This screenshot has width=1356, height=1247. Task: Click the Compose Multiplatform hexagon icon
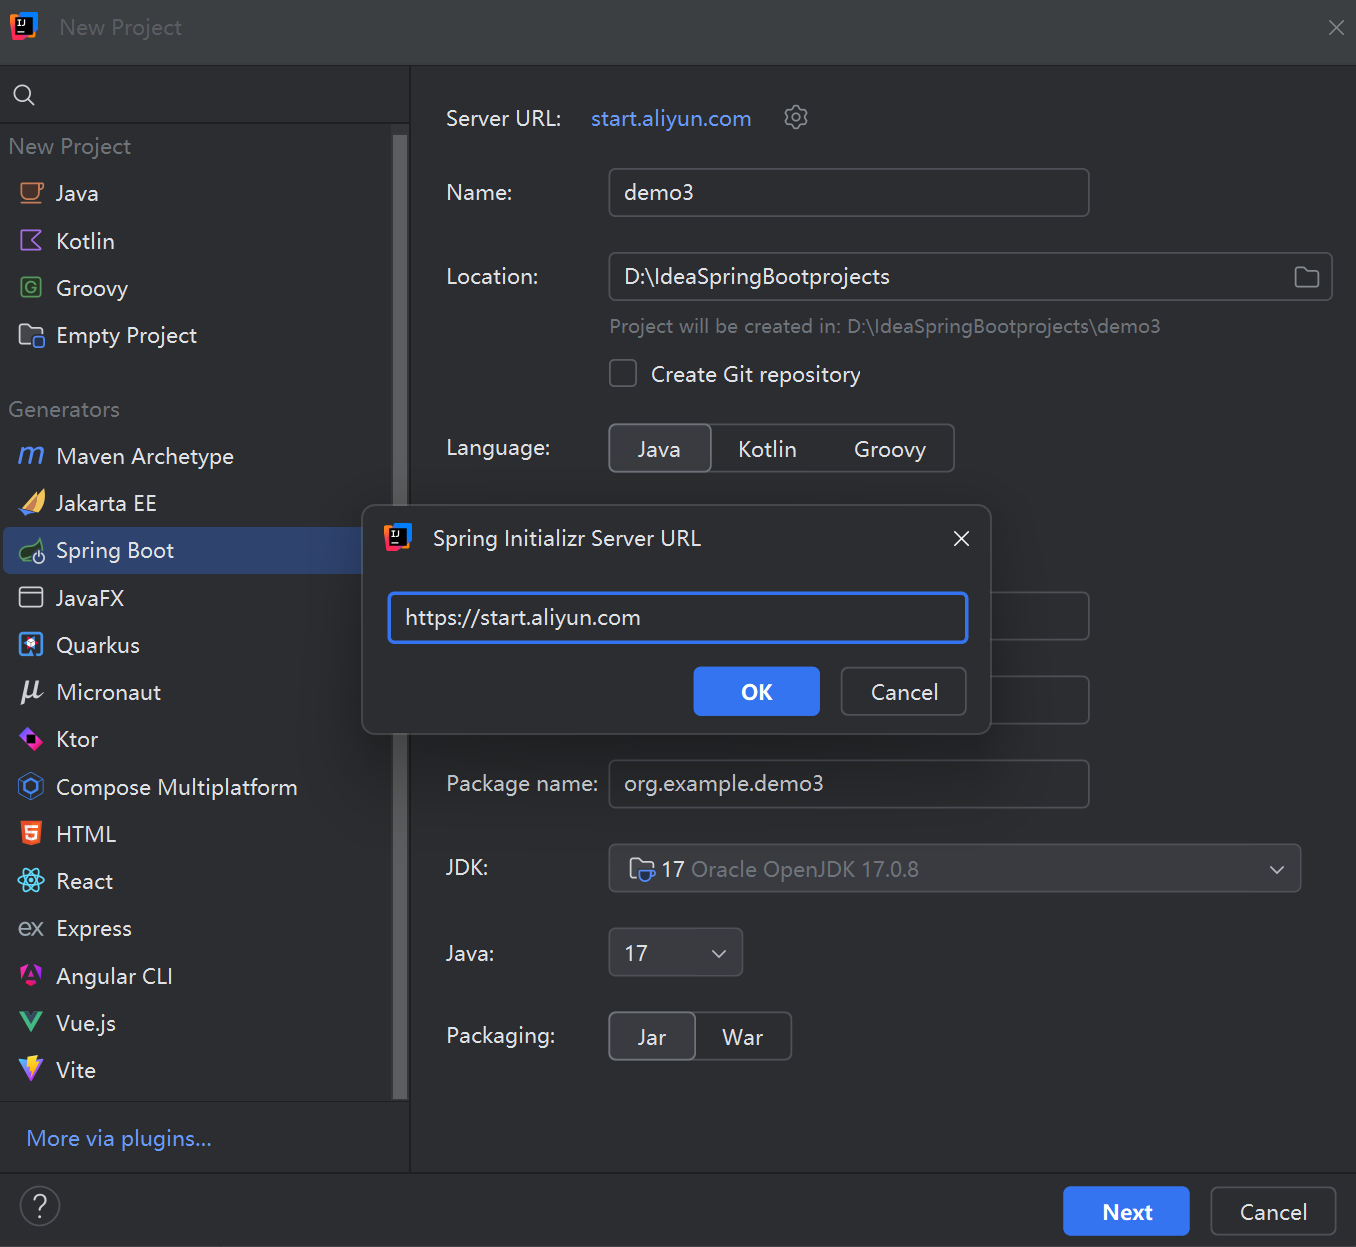click(32, 787)
